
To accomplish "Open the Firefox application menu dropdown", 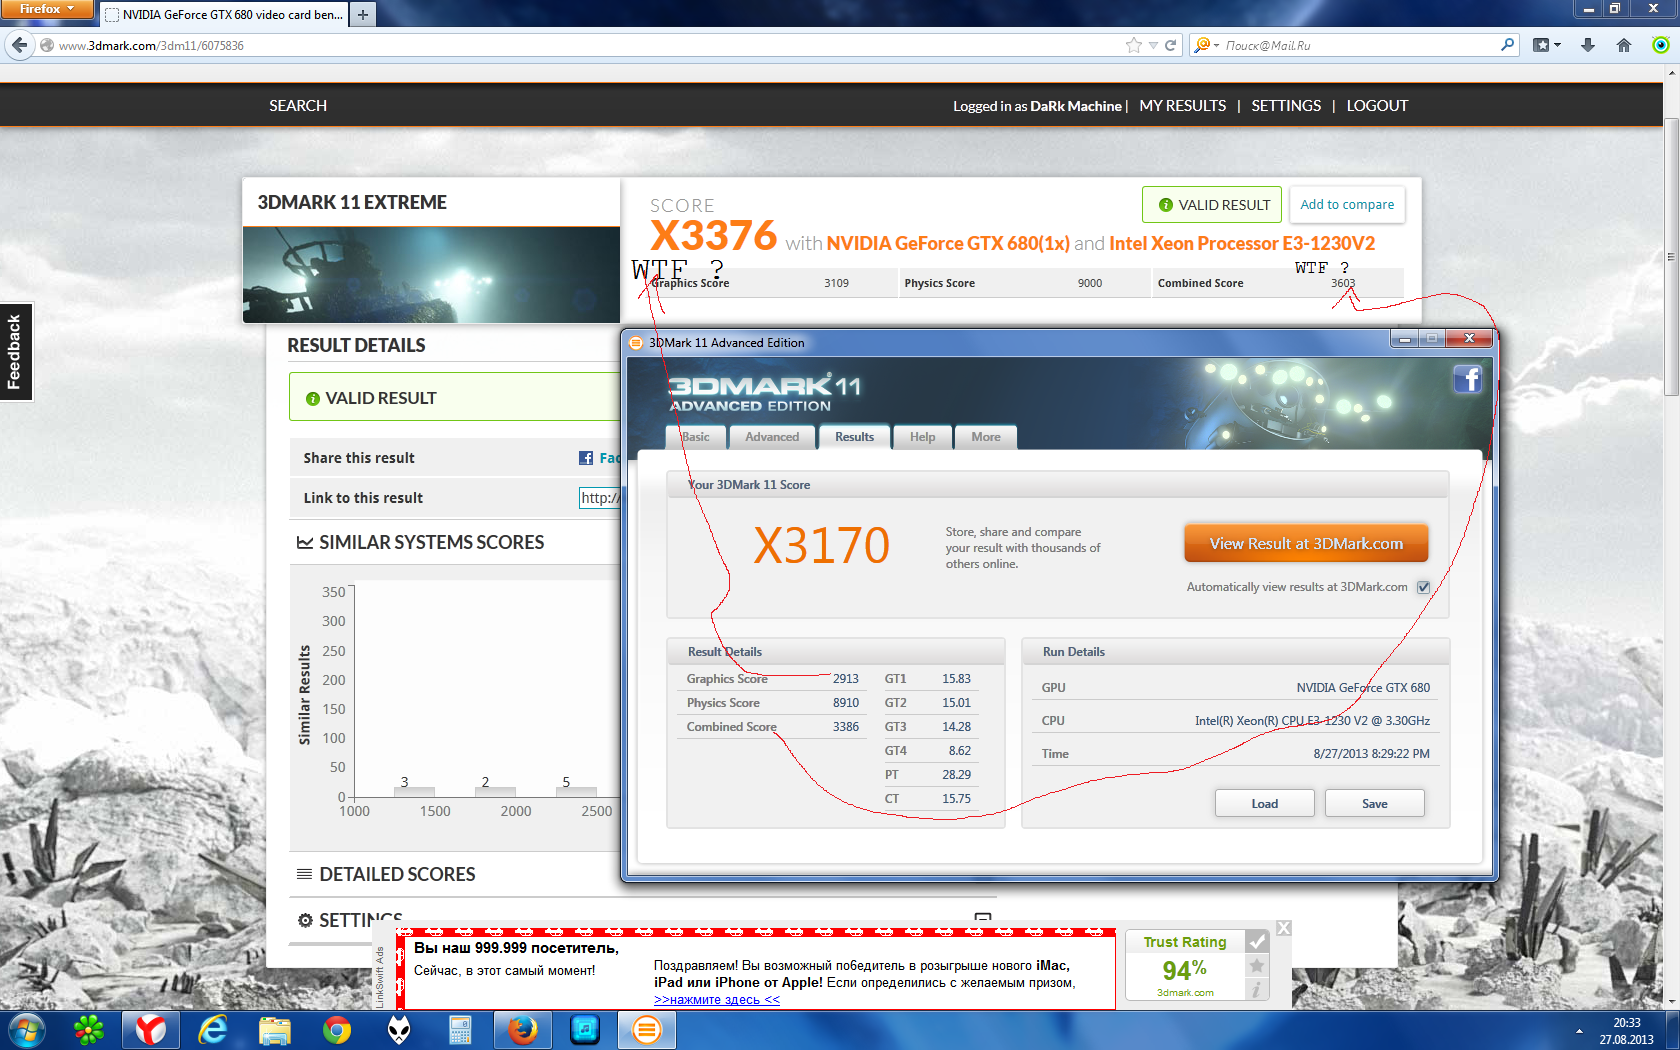I will click(x=47, y=9).
